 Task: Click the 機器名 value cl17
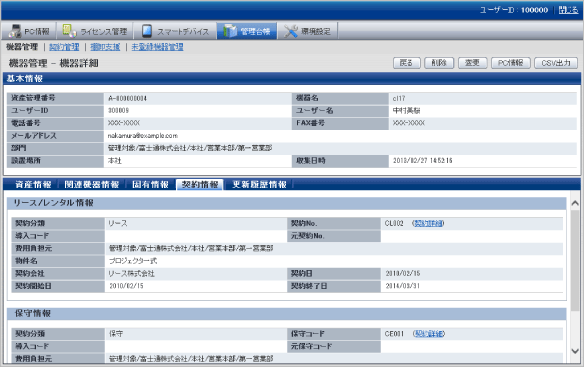click(399, 98)
